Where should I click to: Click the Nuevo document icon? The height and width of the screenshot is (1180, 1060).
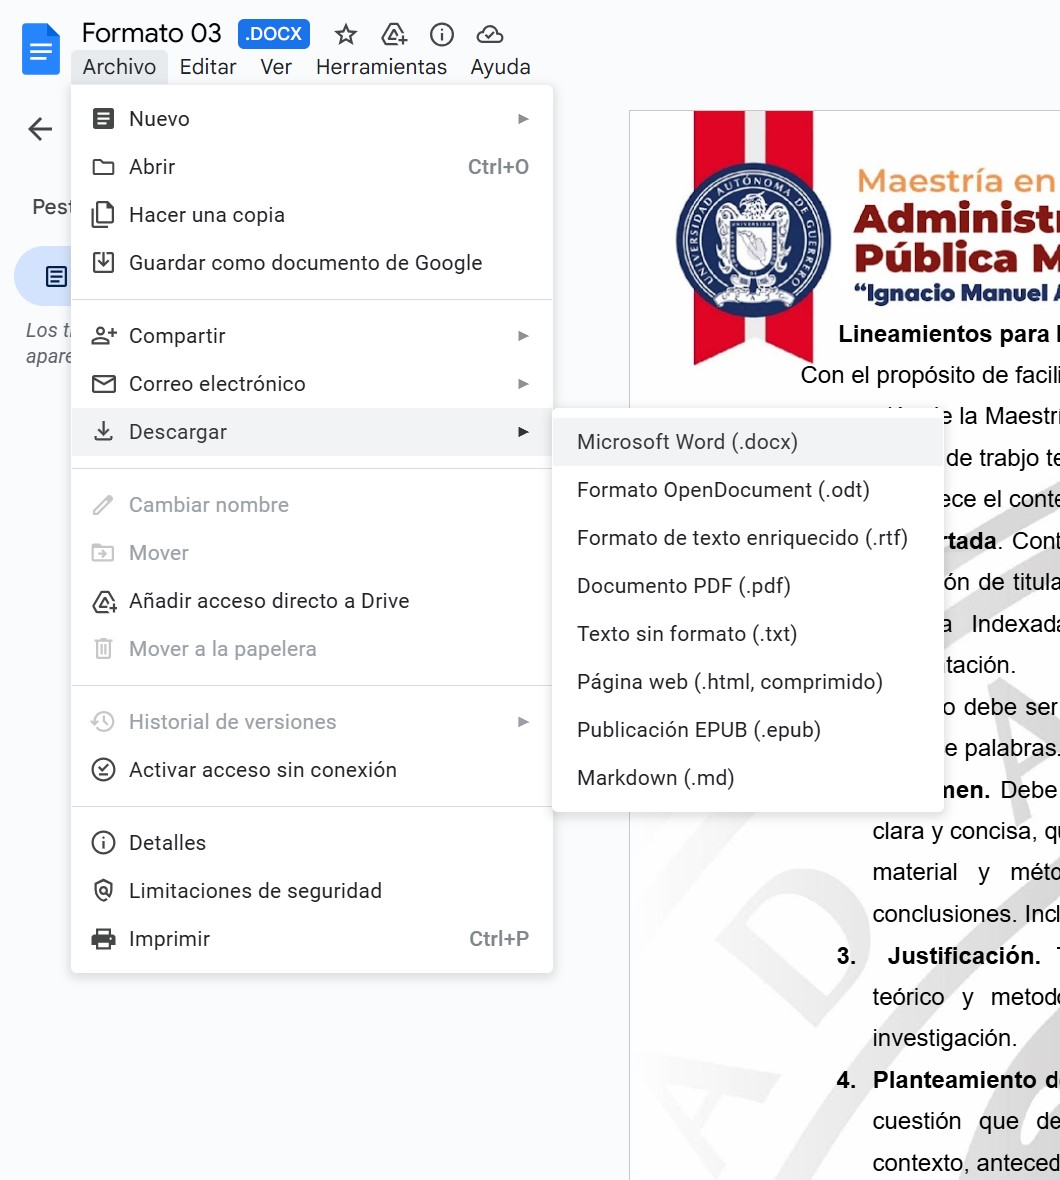point(103,119)
